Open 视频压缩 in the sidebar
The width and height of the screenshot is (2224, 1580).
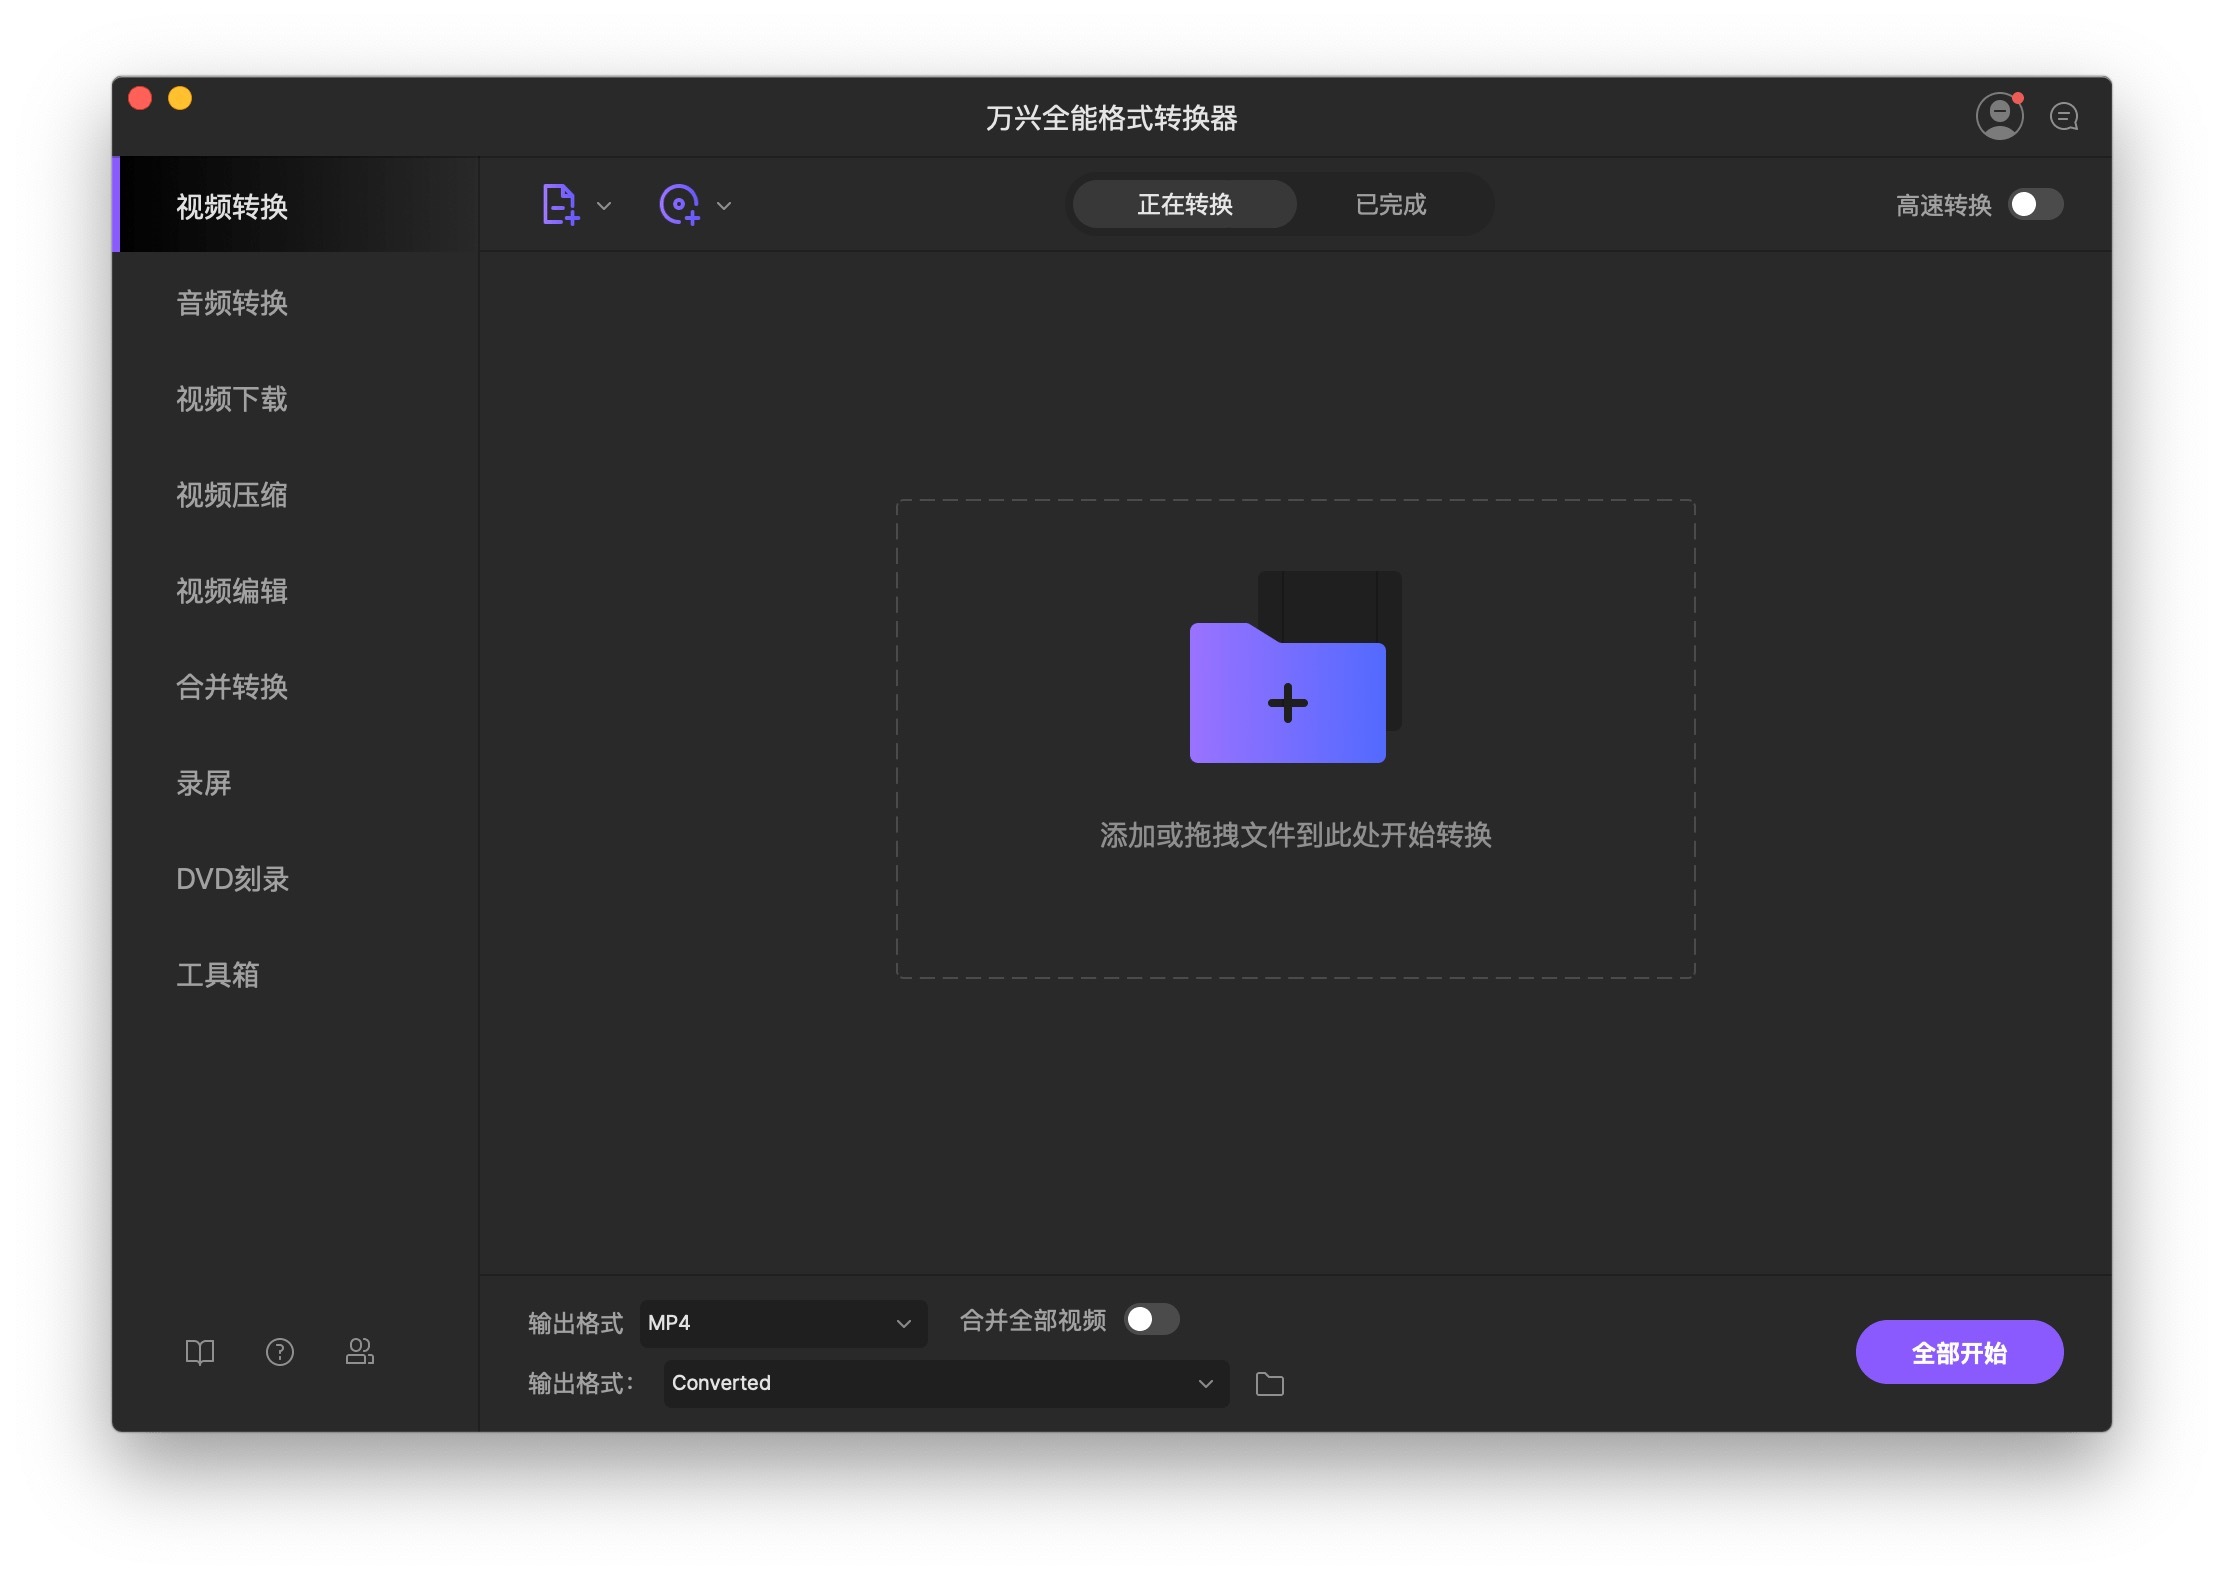[232, 495]
